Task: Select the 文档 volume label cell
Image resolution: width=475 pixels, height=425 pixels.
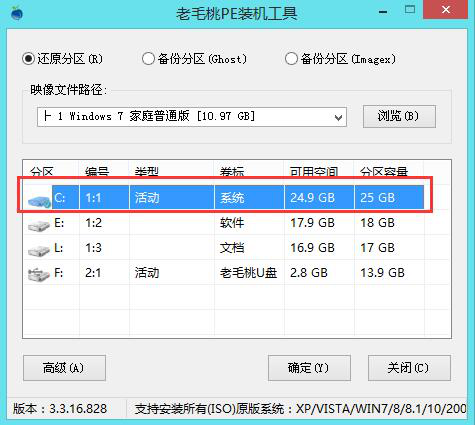Action: [232, 248]
